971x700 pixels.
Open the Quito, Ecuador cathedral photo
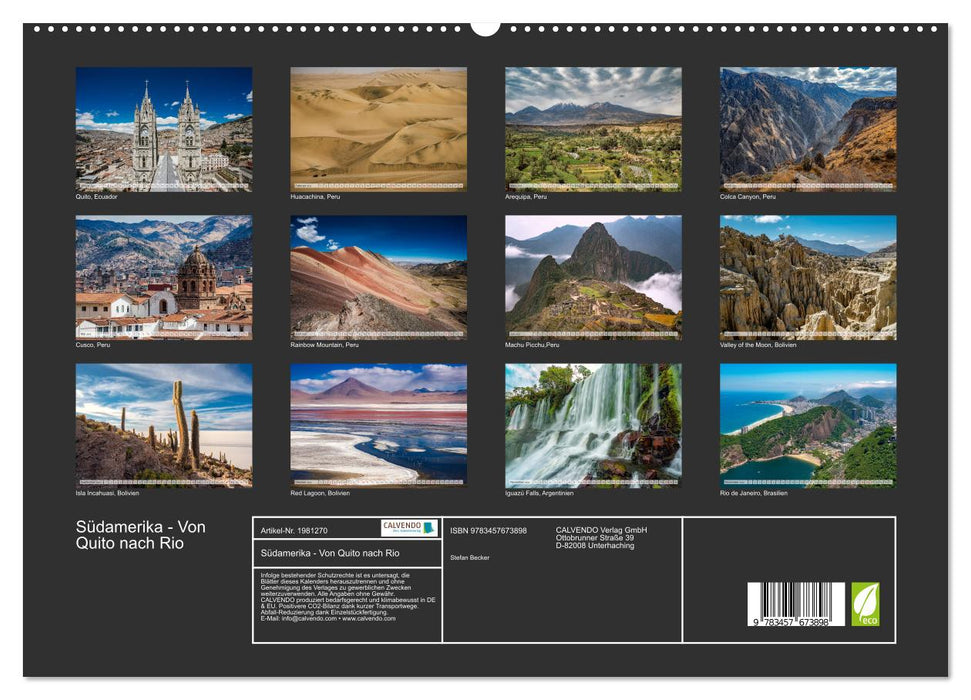pyautogui.click(x=164, y=129)
